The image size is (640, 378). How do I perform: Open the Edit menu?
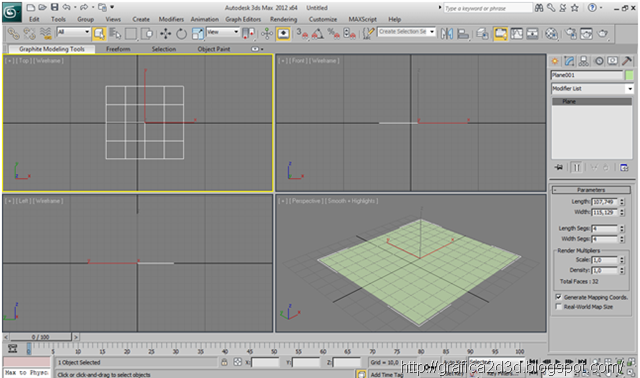point(34,19)
